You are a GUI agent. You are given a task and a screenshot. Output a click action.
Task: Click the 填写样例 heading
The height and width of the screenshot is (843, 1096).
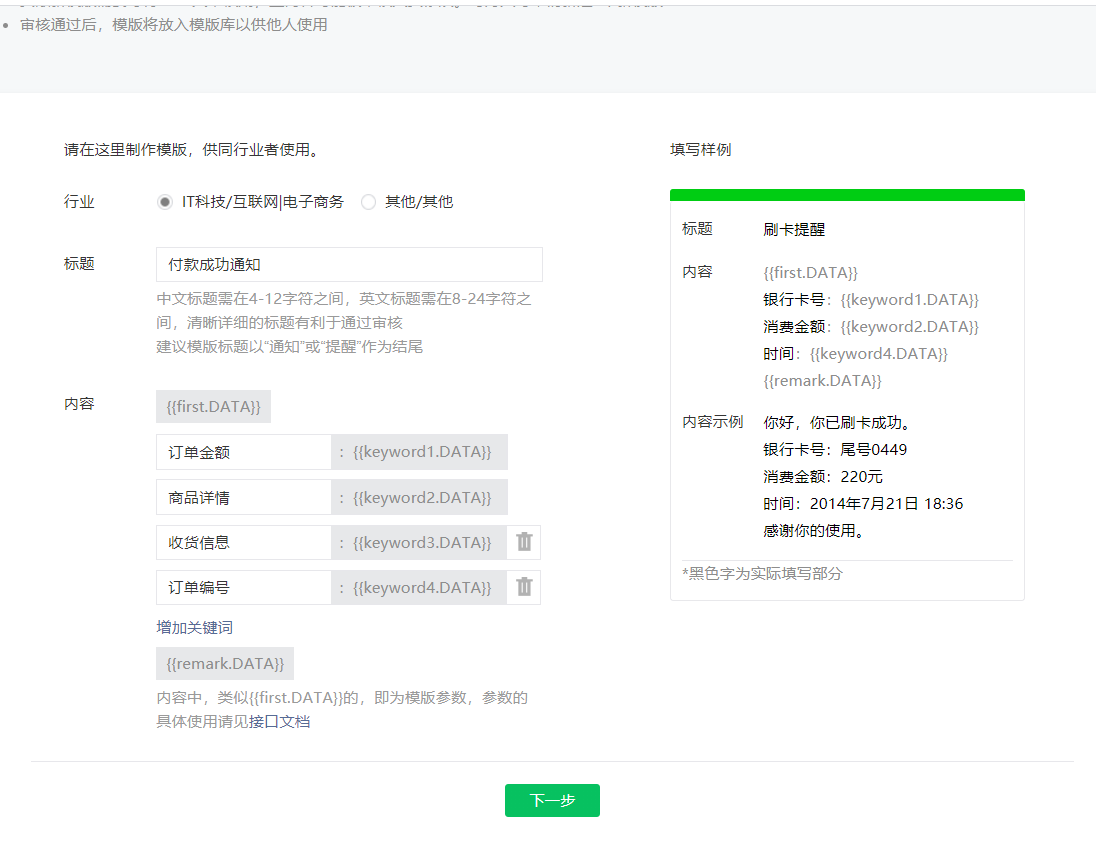700,150
